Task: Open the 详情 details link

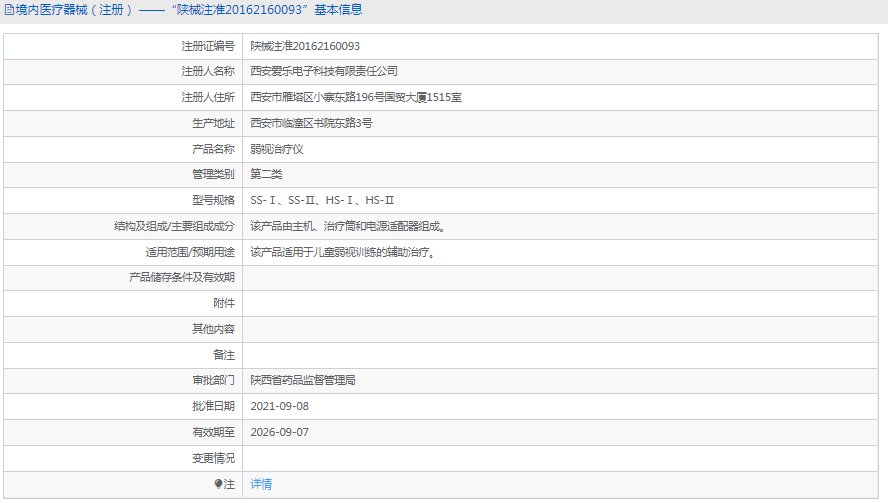Action: pyautogui.click(x=261, y=484)
